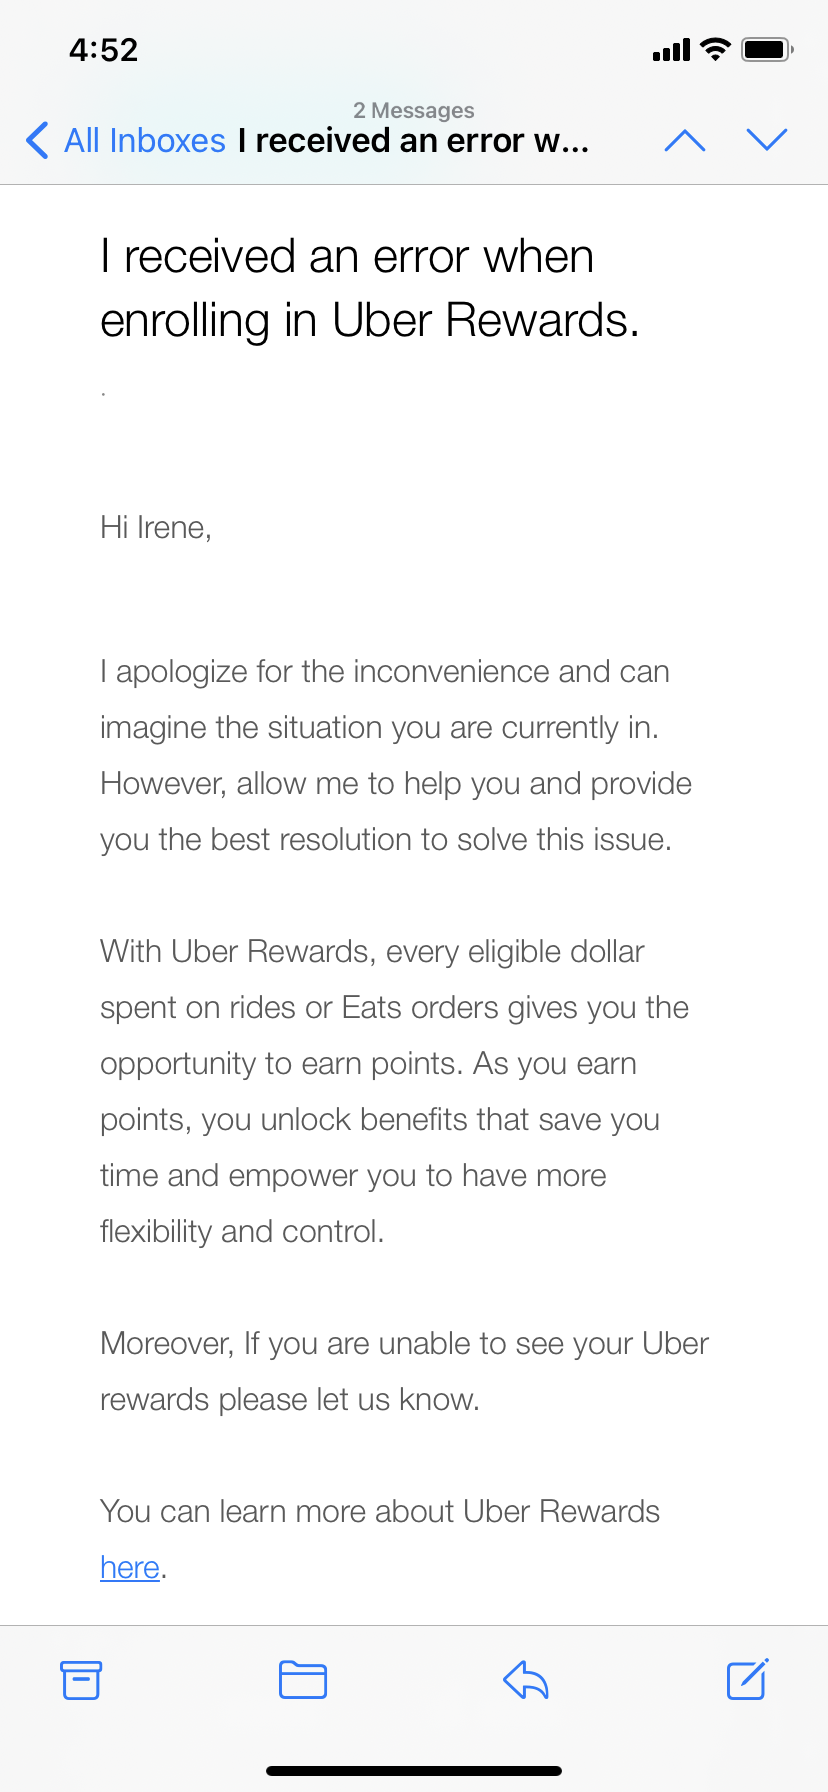Show previous message with up arrow
828x1792 pixels.
(685, 141)
